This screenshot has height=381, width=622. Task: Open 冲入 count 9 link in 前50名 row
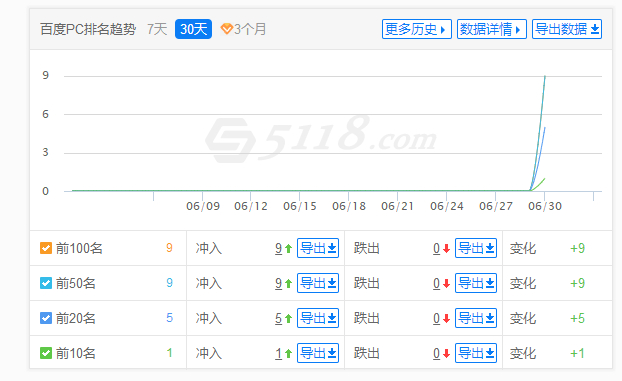(x=278, y=283)
